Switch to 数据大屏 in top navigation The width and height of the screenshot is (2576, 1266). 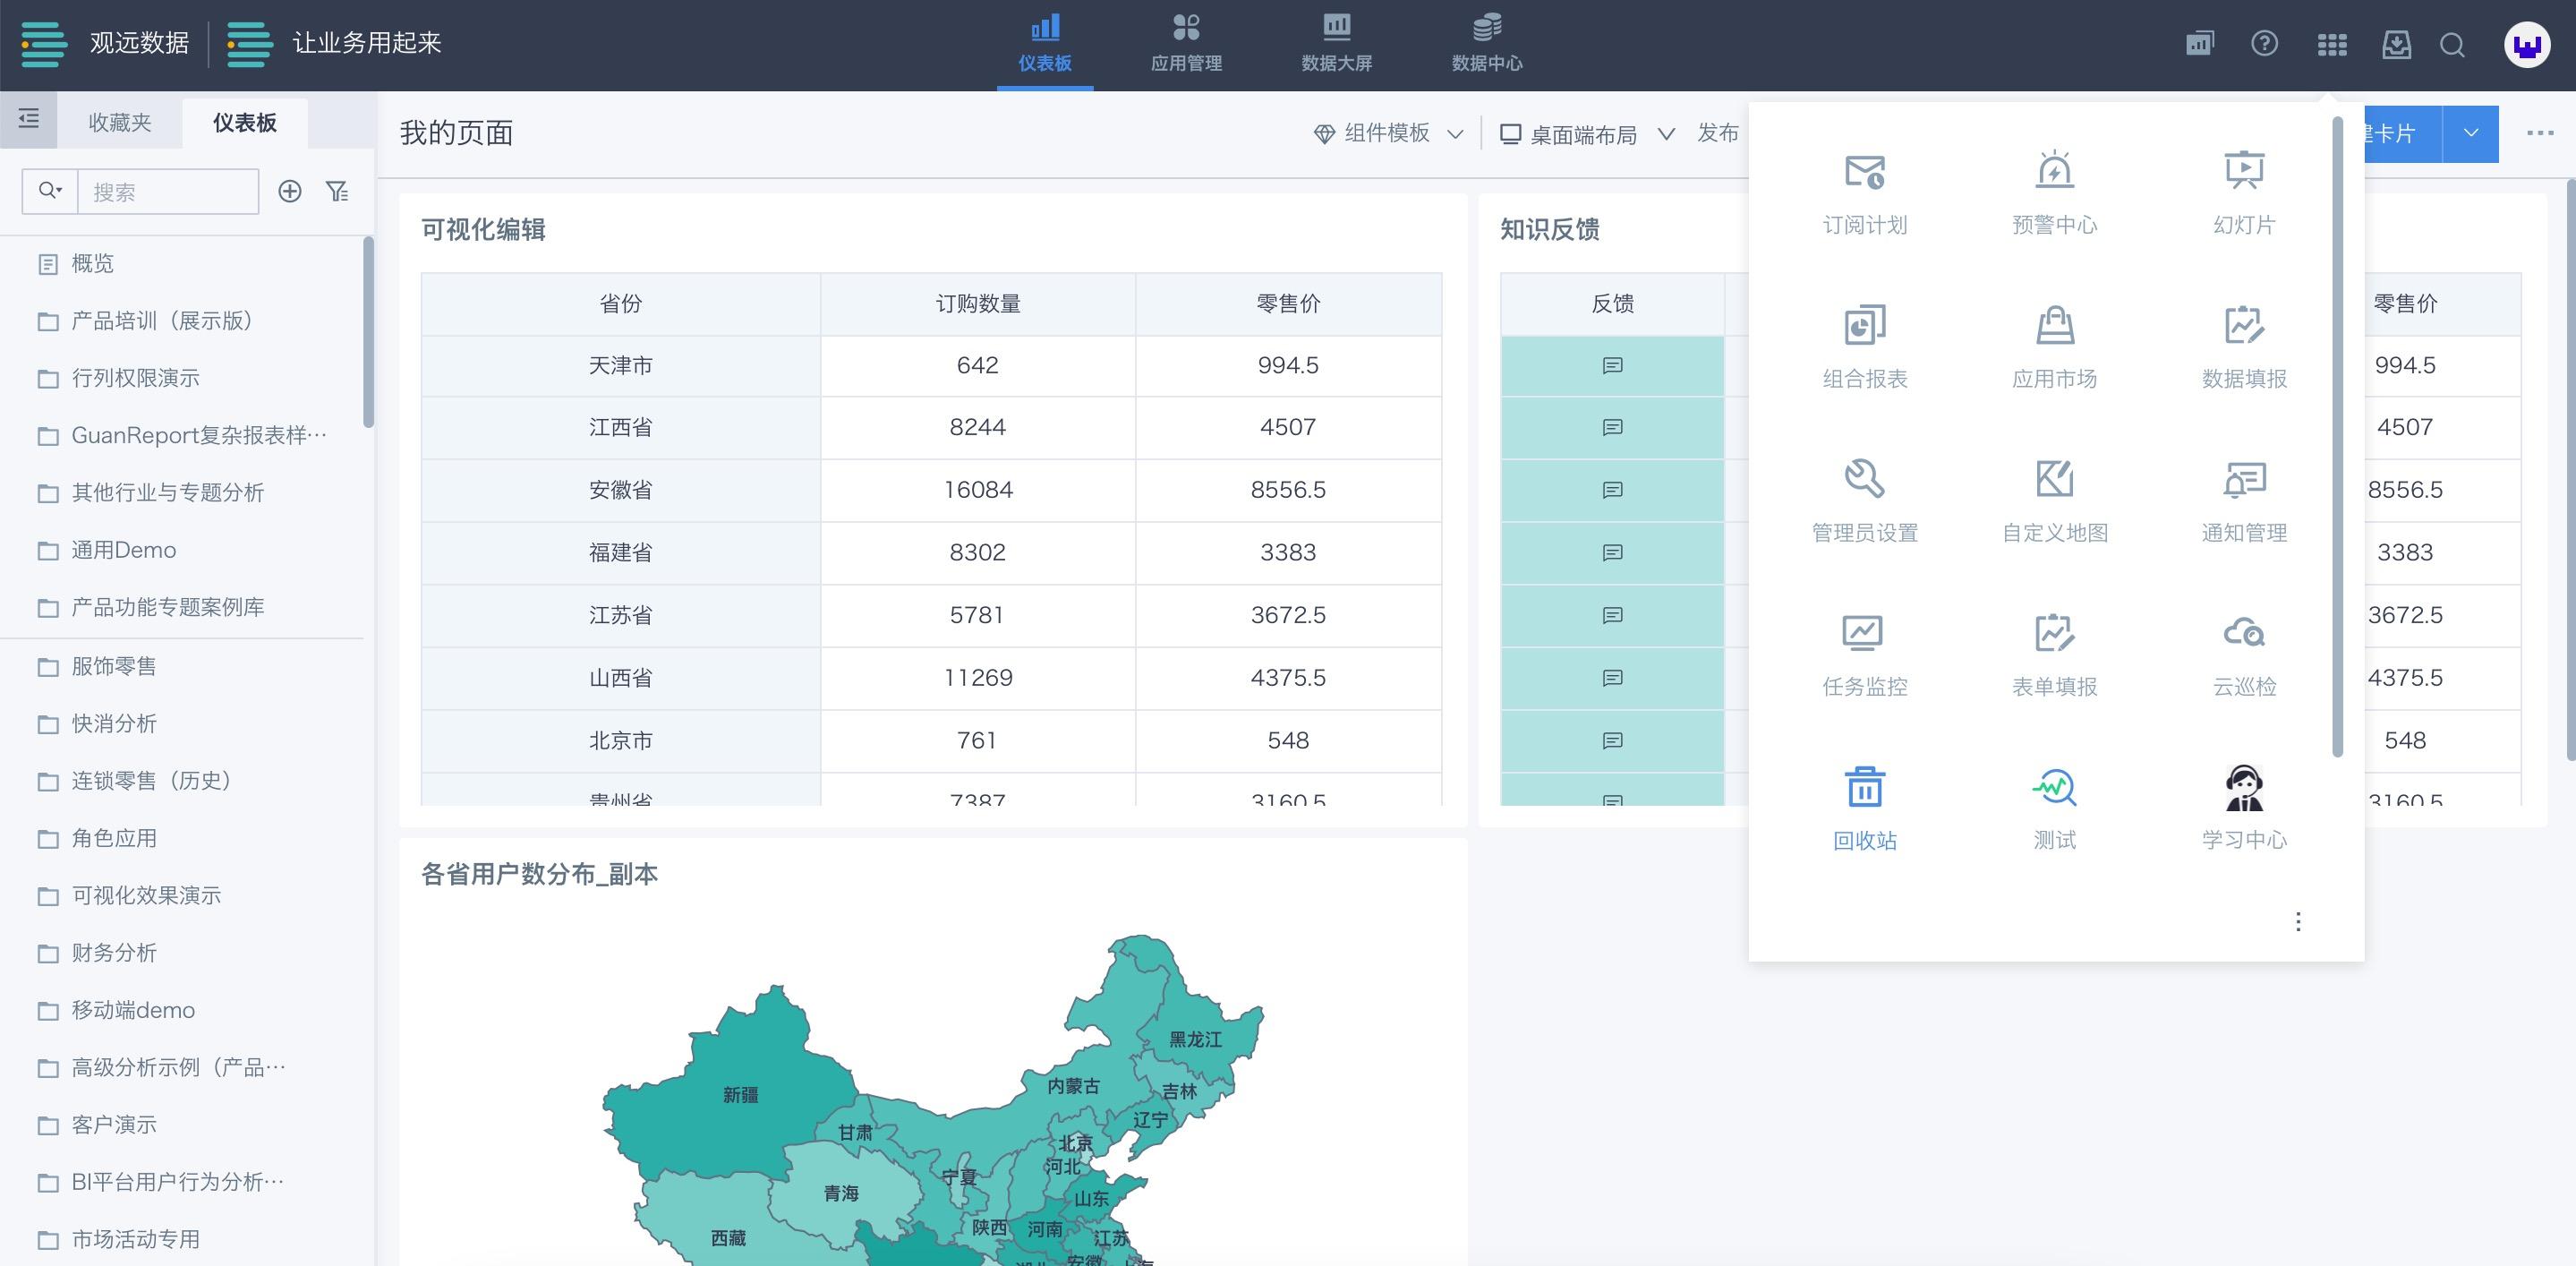(x=1336, y=45)
